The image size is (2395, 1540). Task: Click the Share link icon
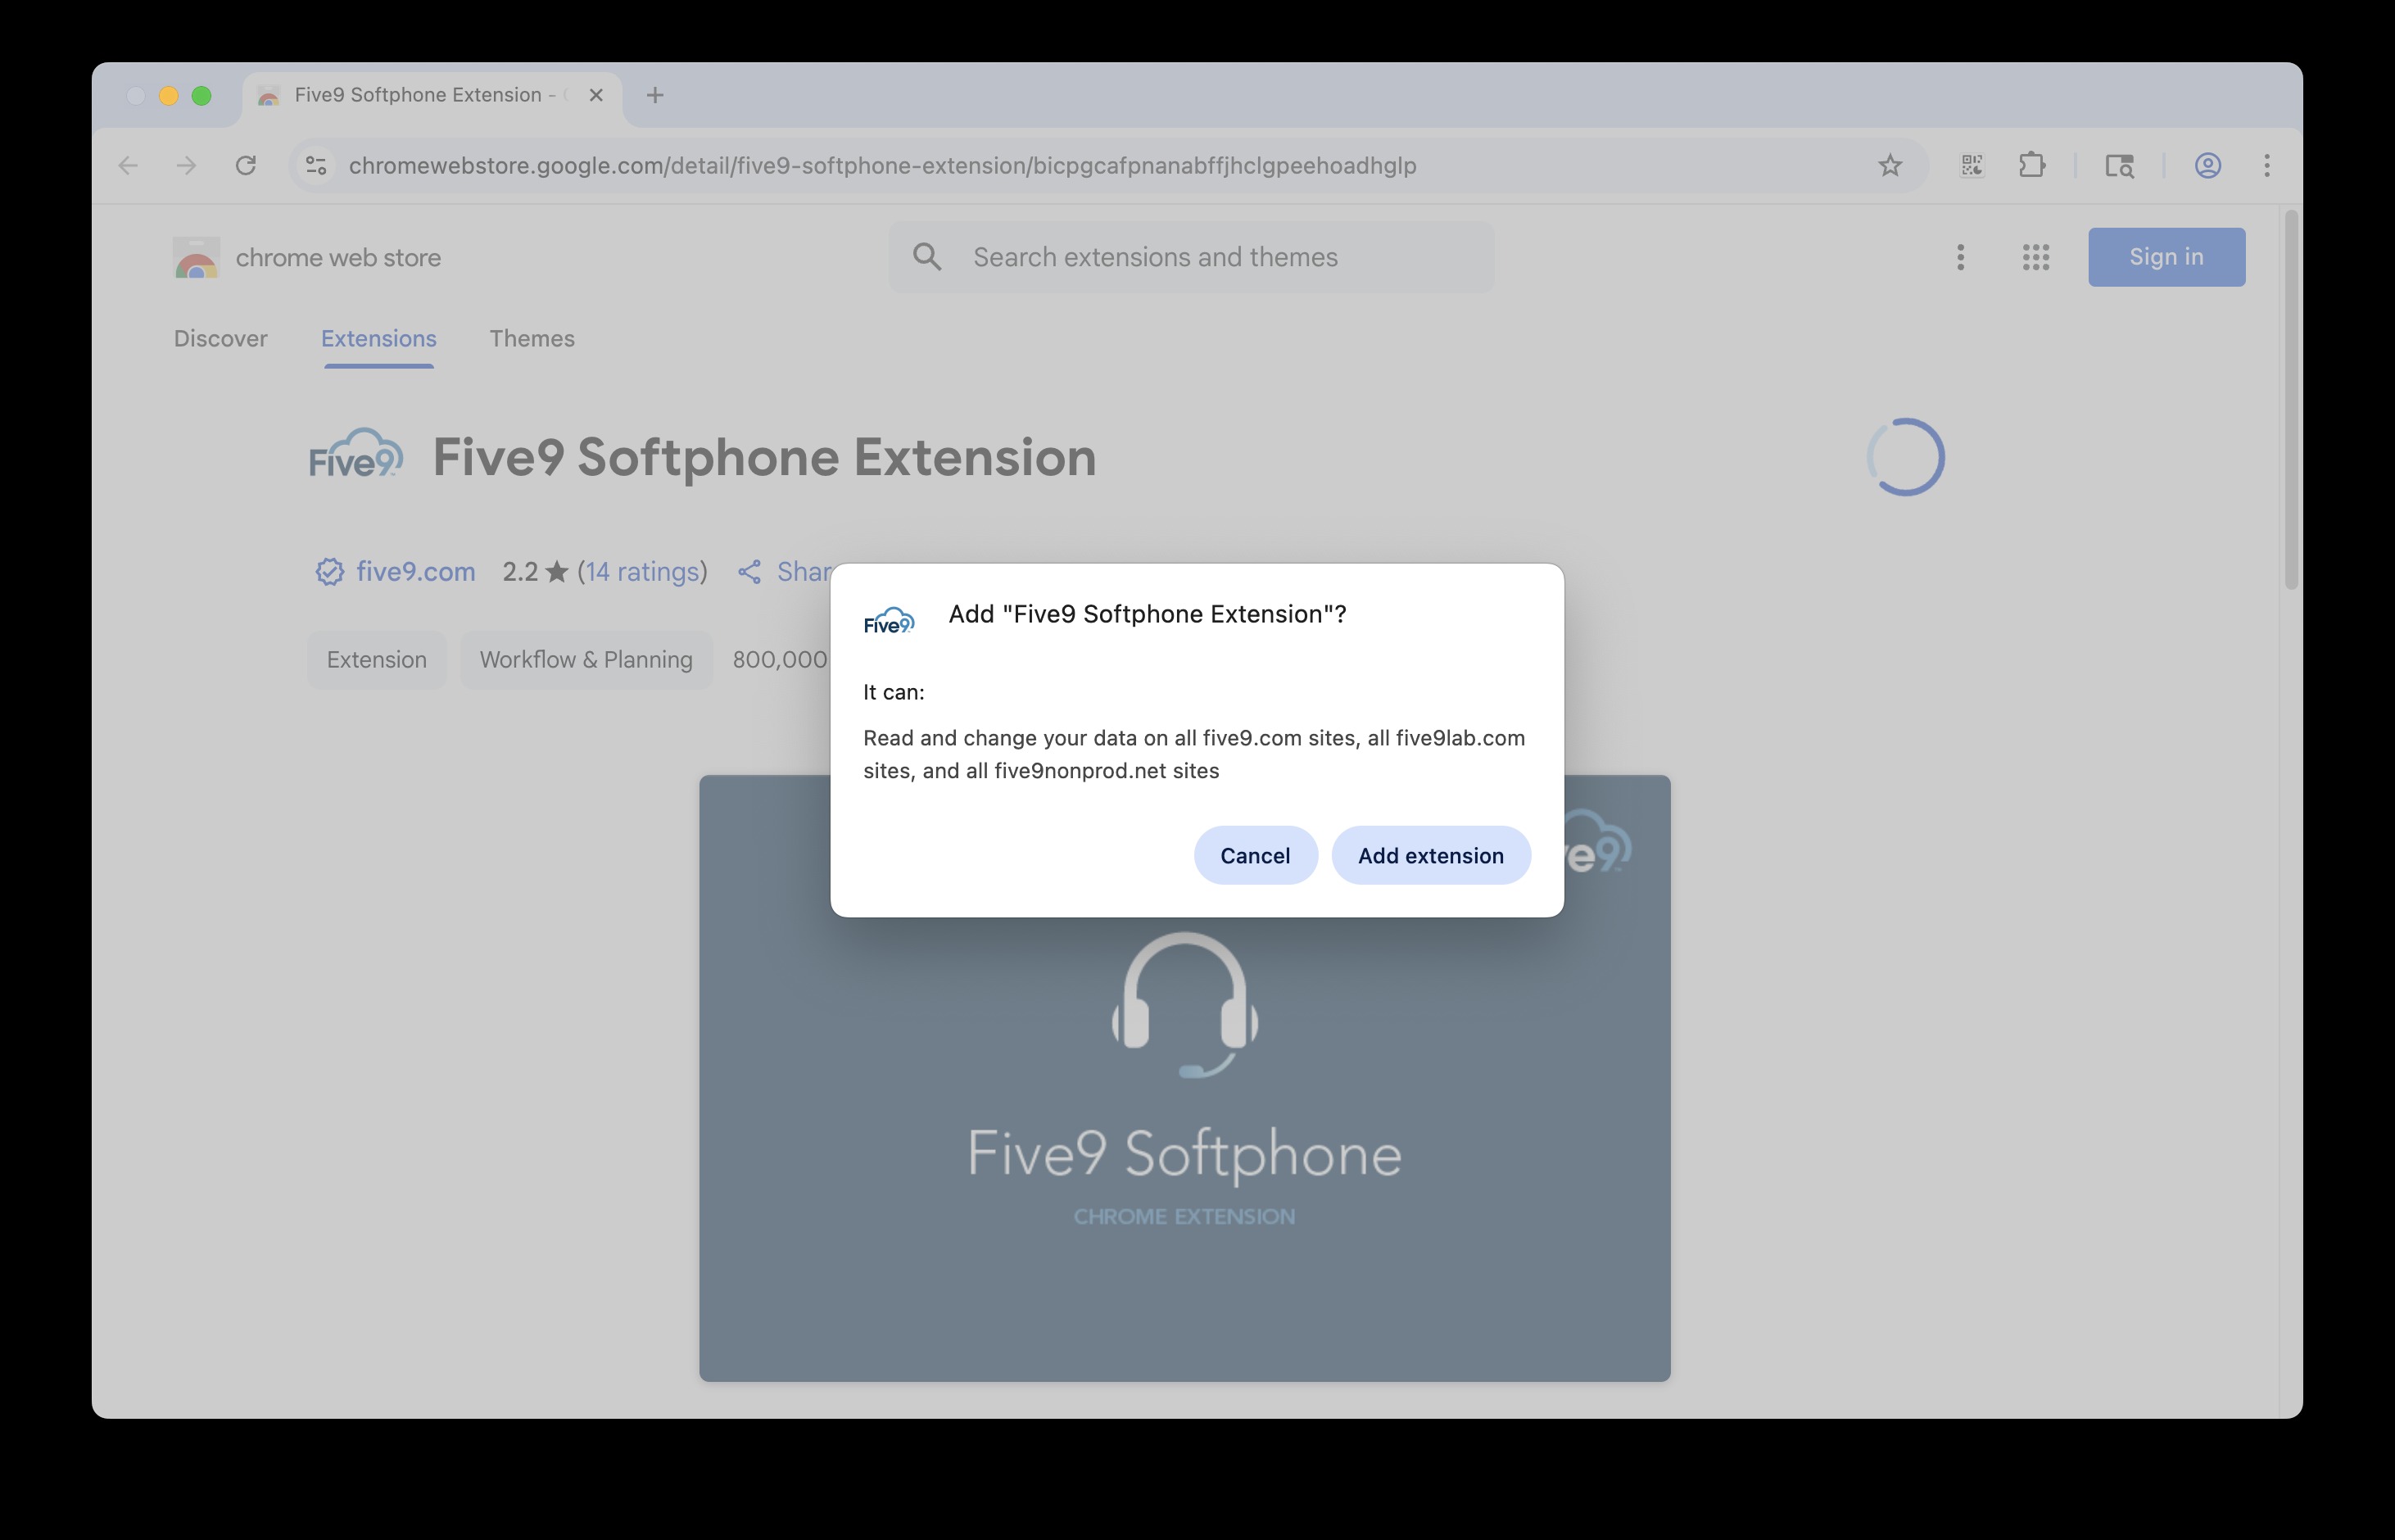(x=749, y=571)
